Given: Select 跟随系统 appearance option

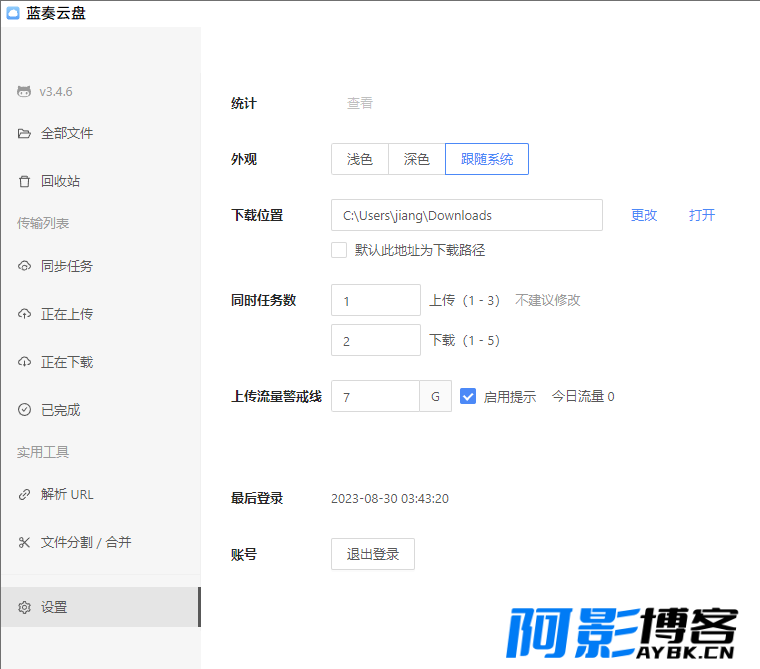Looking at the screenshot, I should (x=487, y=159).
